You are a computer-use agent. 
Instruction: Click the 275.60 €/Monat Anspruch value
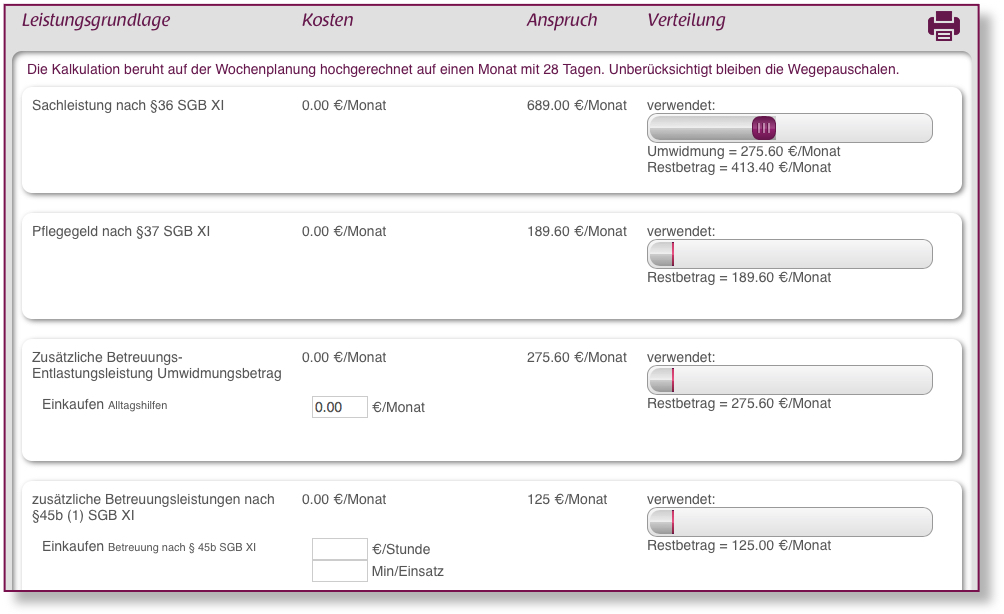coord(577,358)
